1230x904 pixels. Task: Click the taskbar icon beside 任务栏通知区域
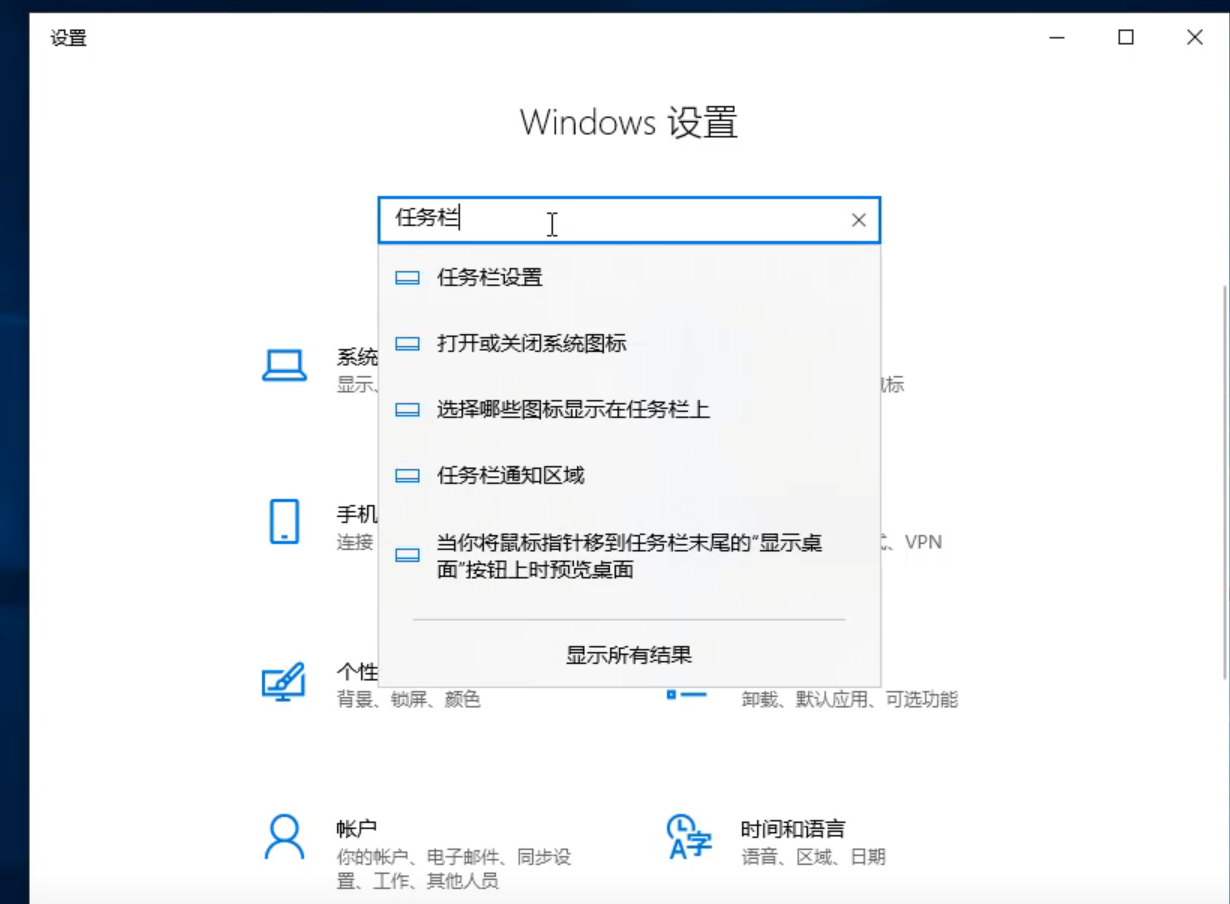pos(407,476)
